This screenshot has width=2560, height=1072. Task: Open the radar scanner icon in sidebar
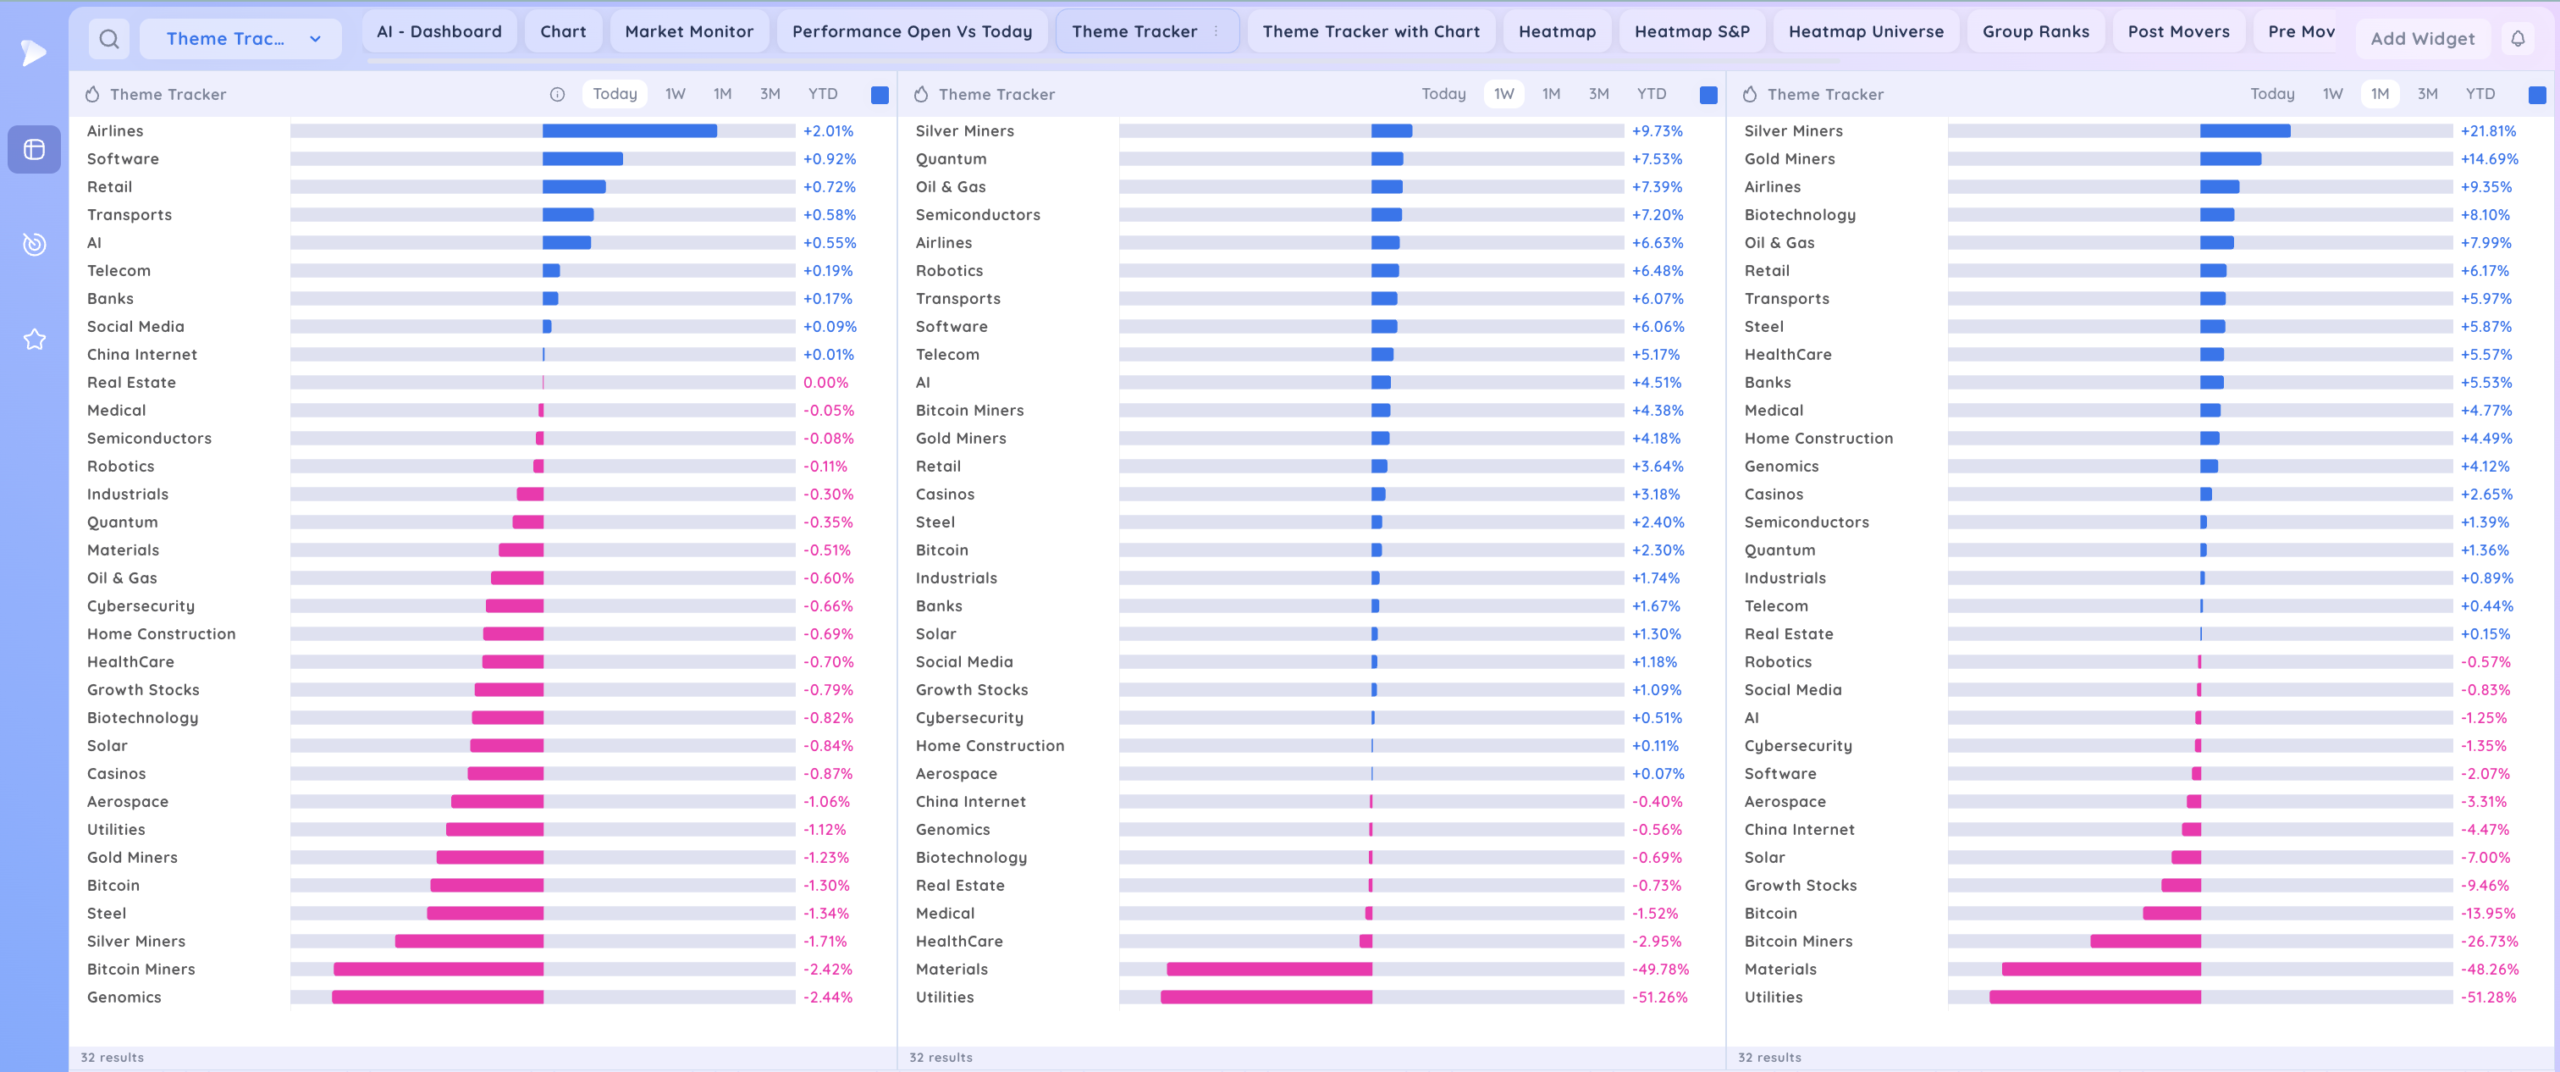pyautogui.click(x=34, y=244)
